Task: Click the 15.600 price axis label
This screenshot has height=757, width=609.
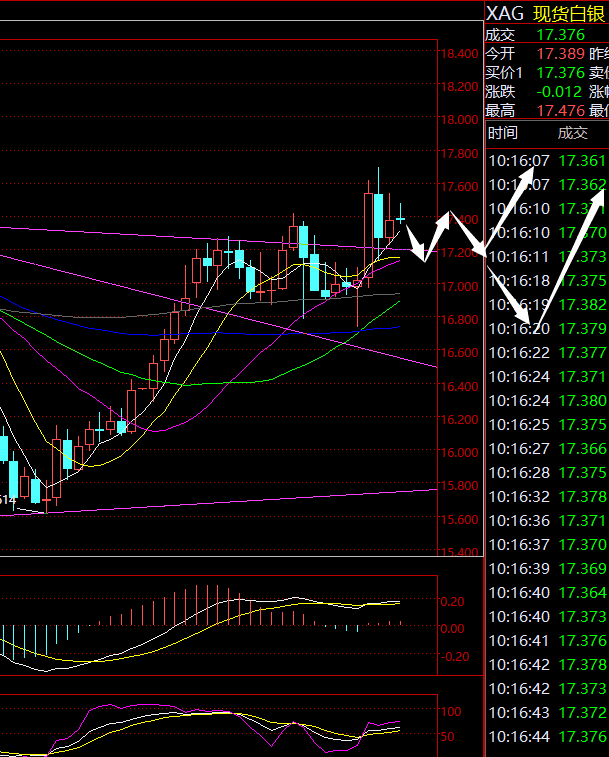Action: pyautogui.click(x=459, y=519)
